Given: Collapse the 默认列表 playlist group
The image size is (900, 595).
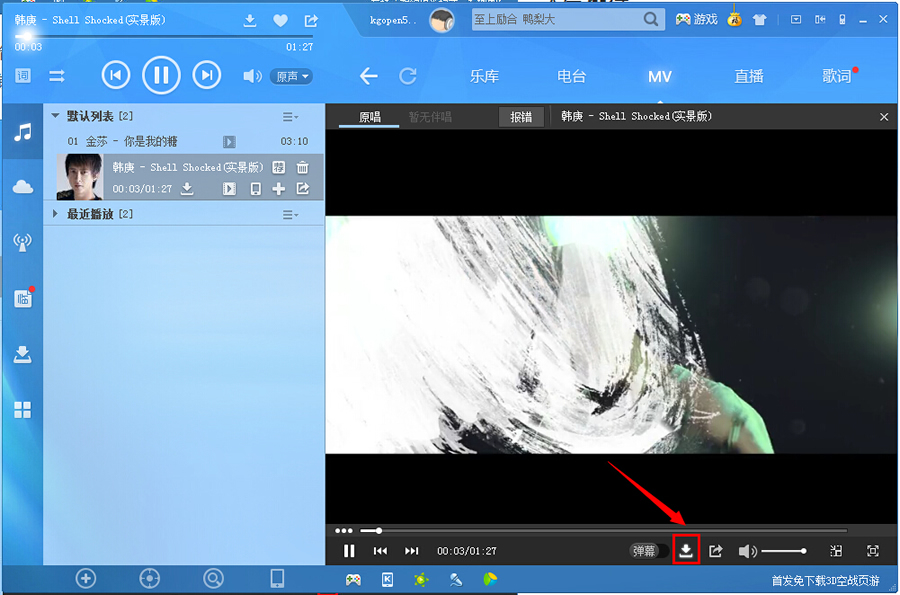Looking at the screenshot, I should pos(56,117).
